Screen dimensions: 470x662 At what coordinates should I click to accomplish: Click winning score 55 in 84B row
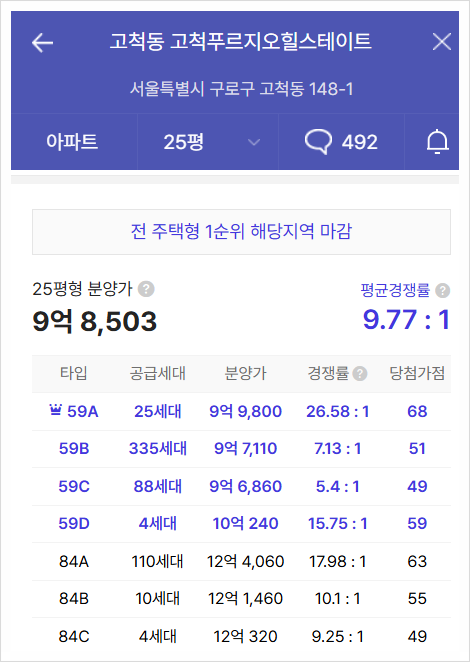click(x=417, y=599)
